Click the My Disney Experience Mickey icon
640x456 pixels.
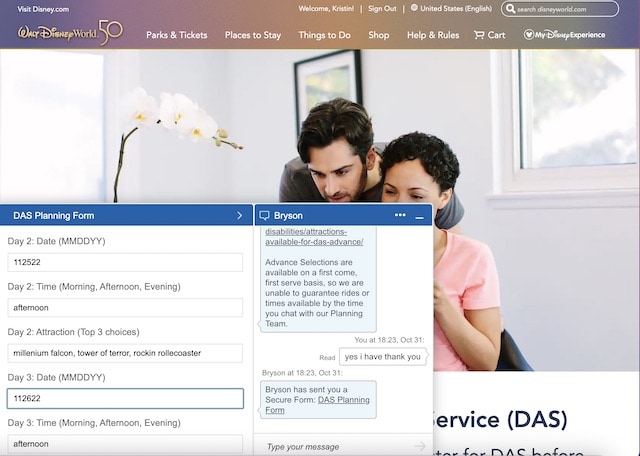click(x=529, y=35)
